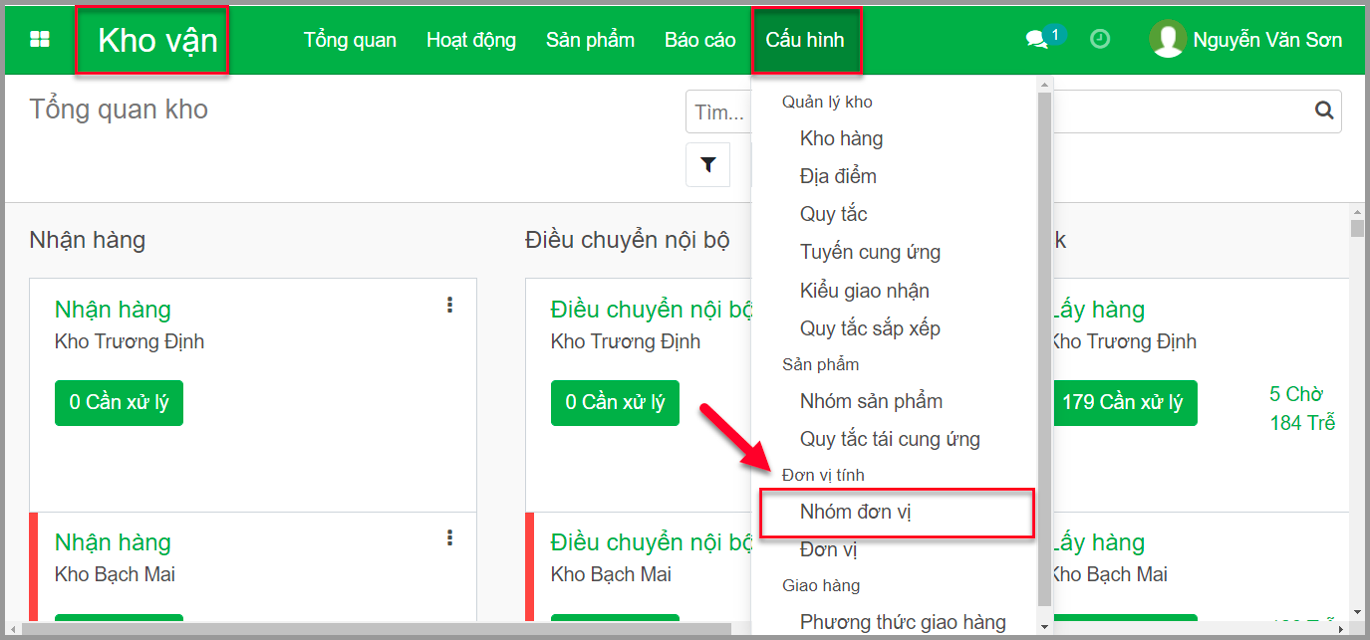
Task: Open kebab menu on Kho Trương Định Nhận hàng card
Action: pos(450,305)
